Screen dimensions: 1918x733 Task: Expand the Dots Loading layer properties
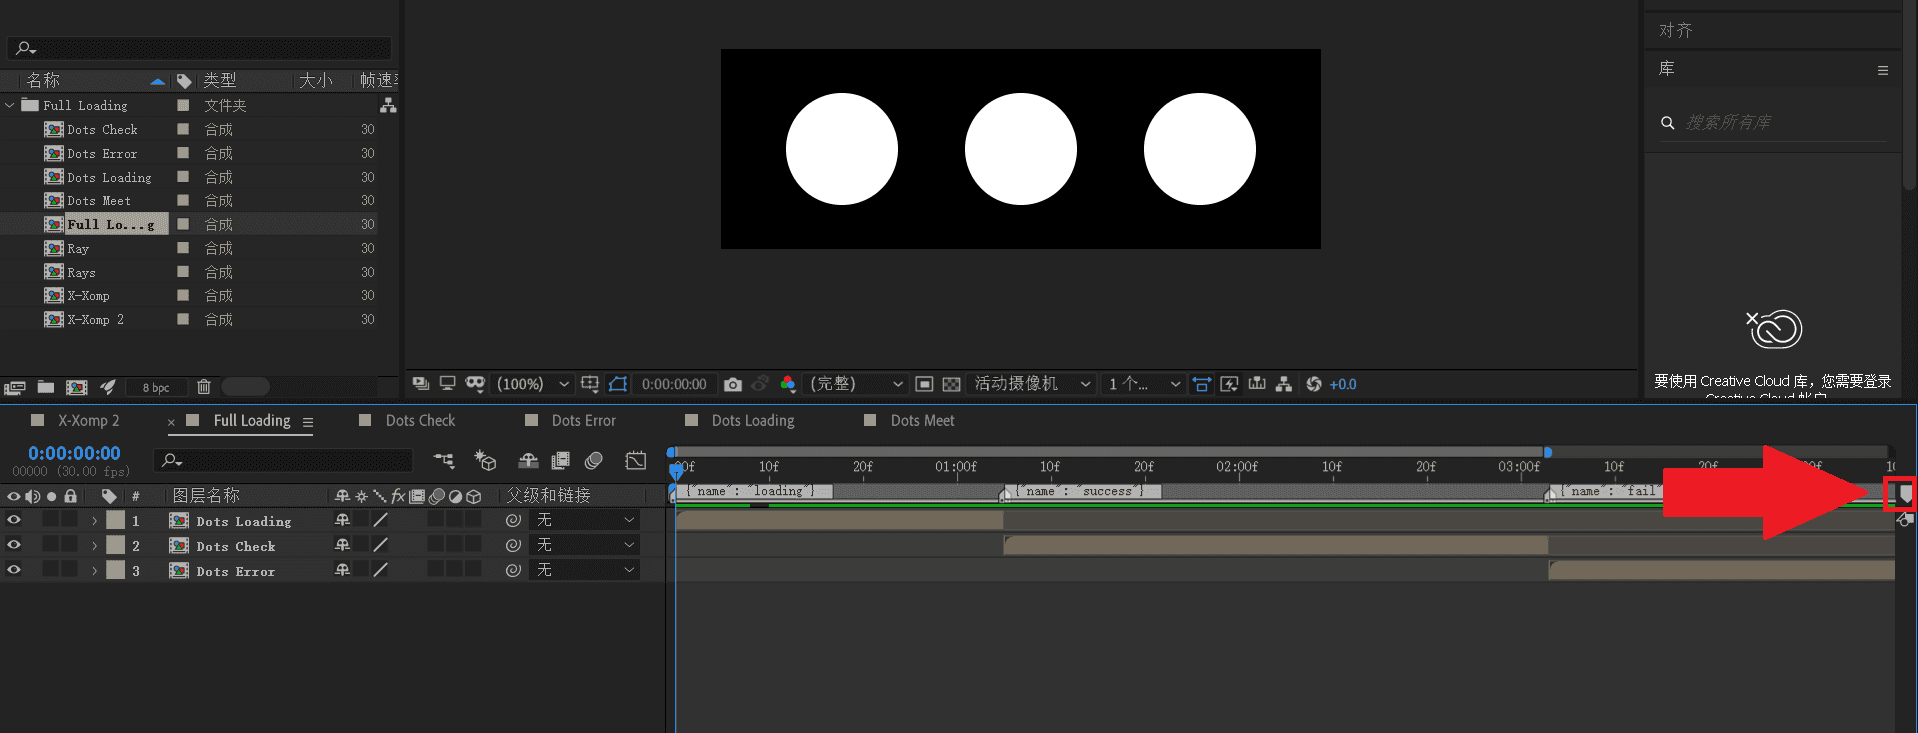point(95,521)
